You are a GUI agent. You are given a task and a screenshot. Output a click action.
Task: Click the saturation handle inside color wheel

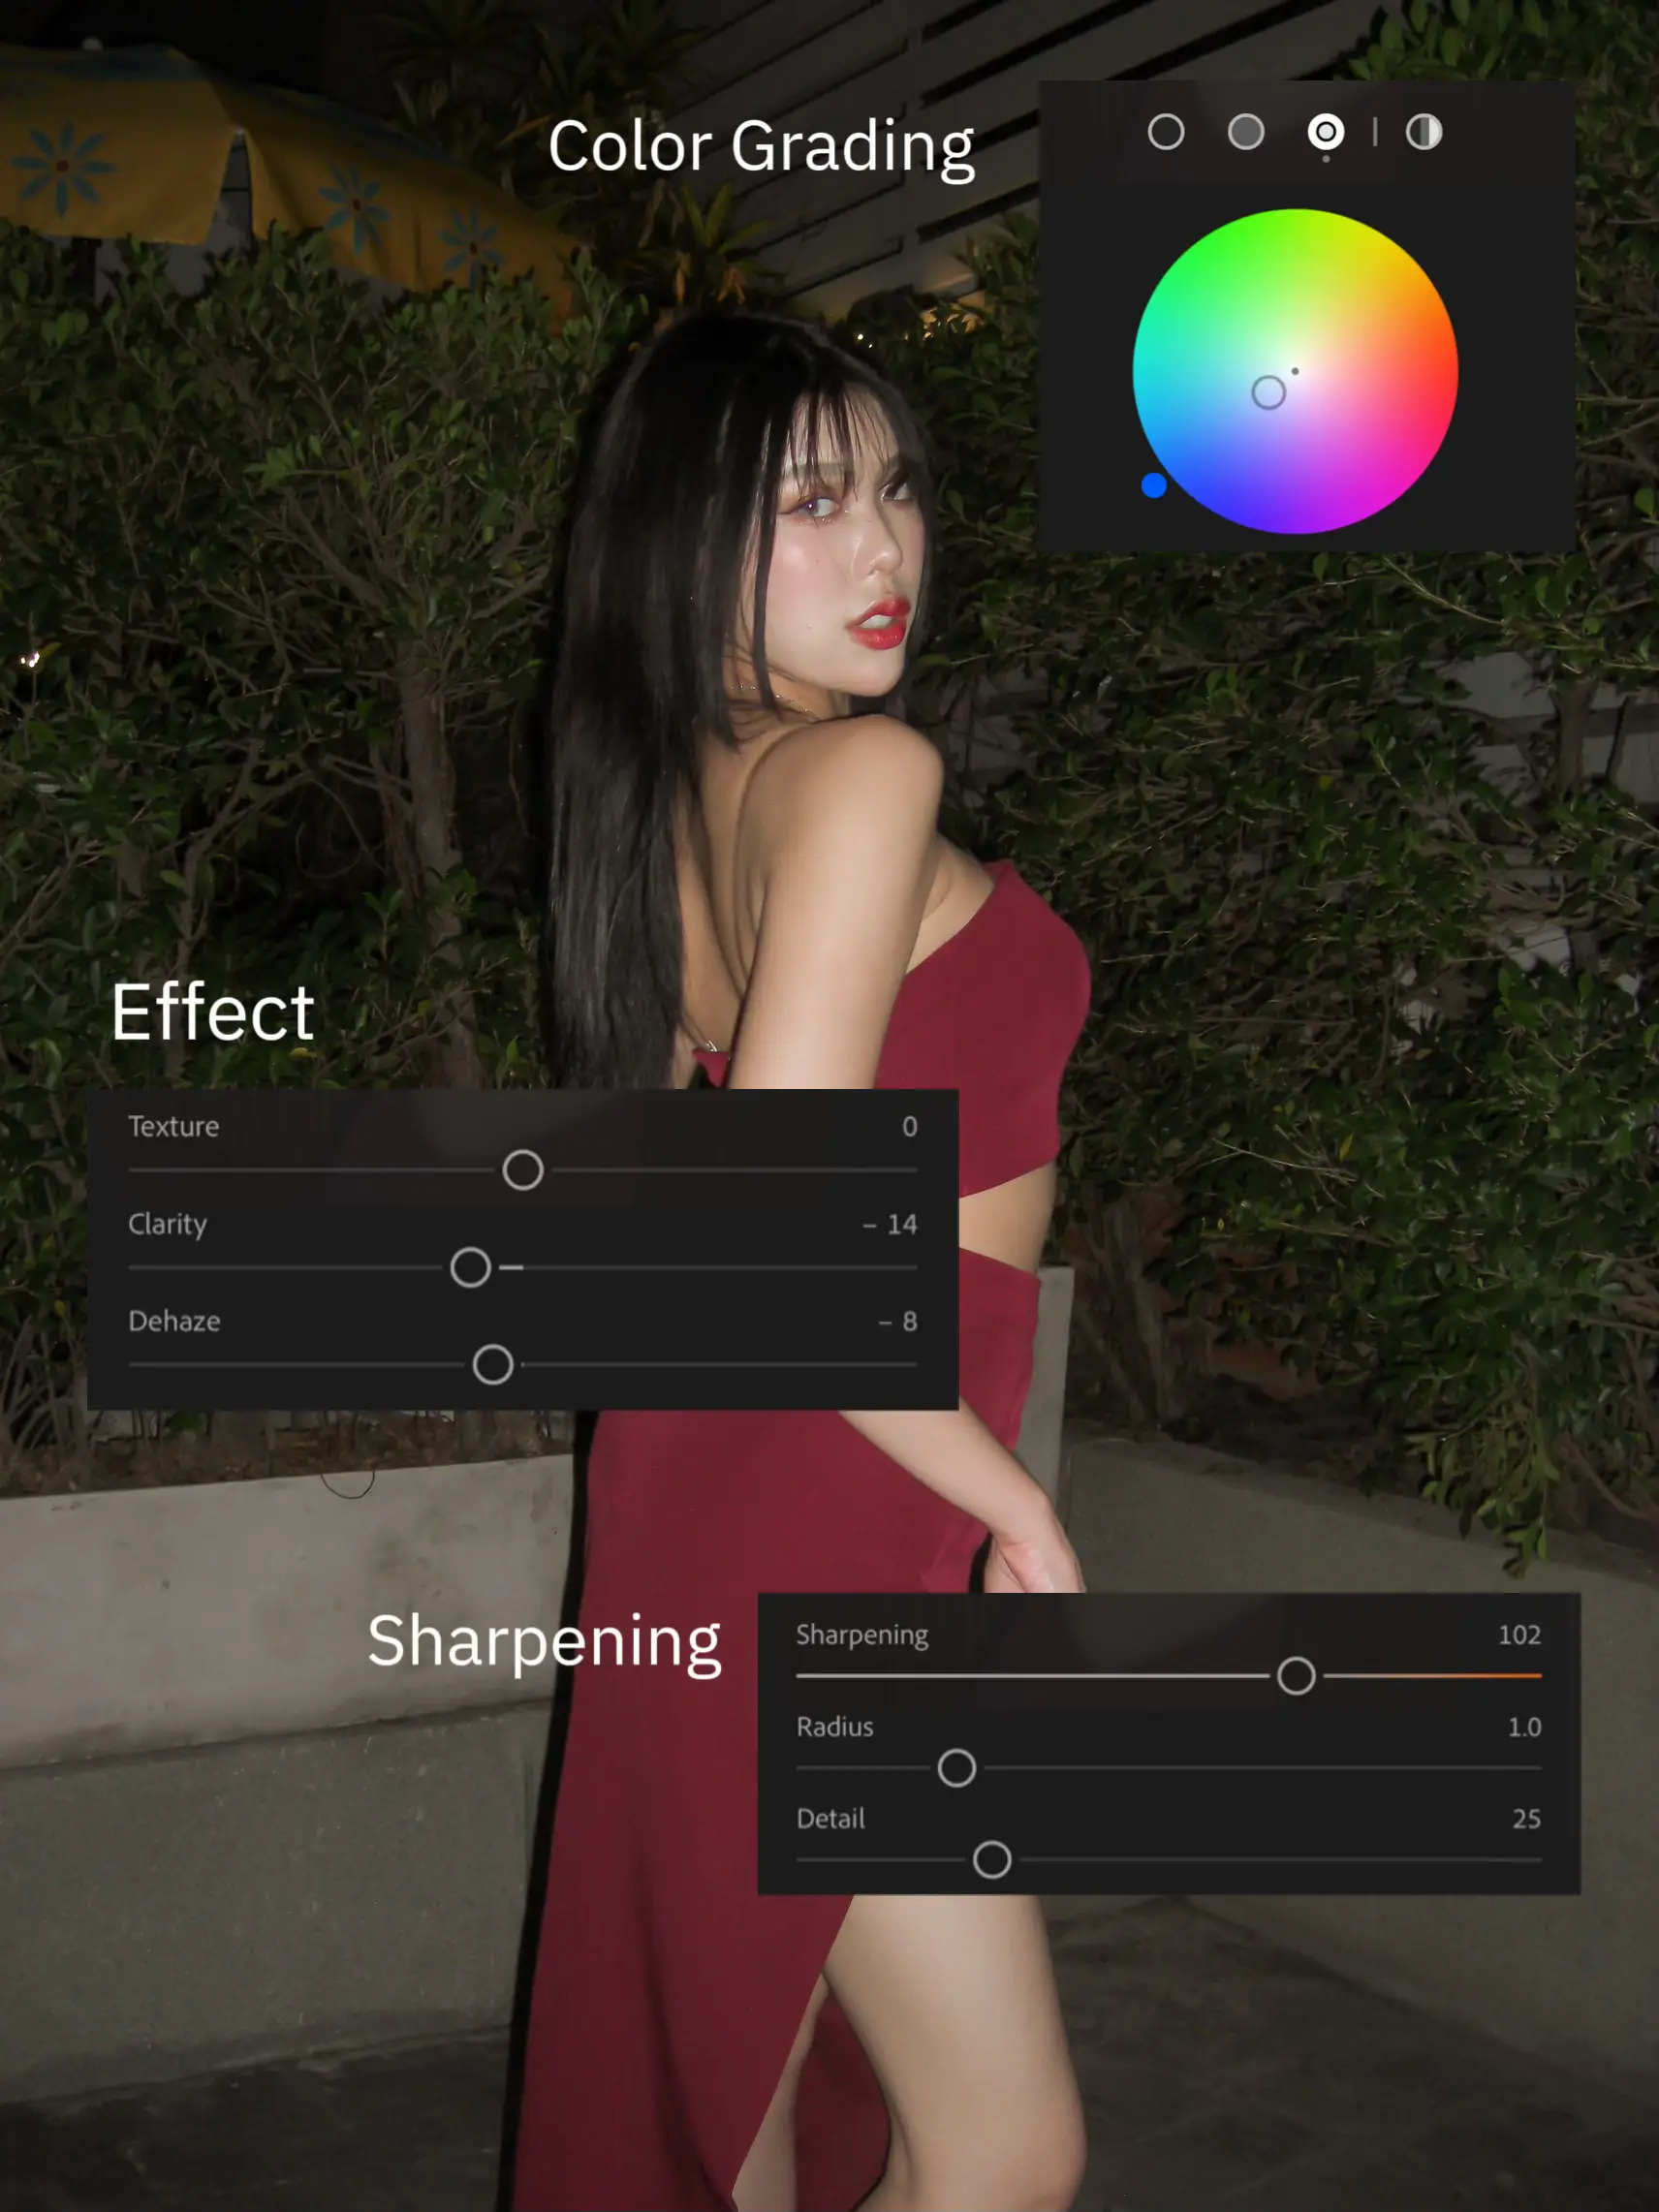pyautogui.click(x=1268, y=392)
